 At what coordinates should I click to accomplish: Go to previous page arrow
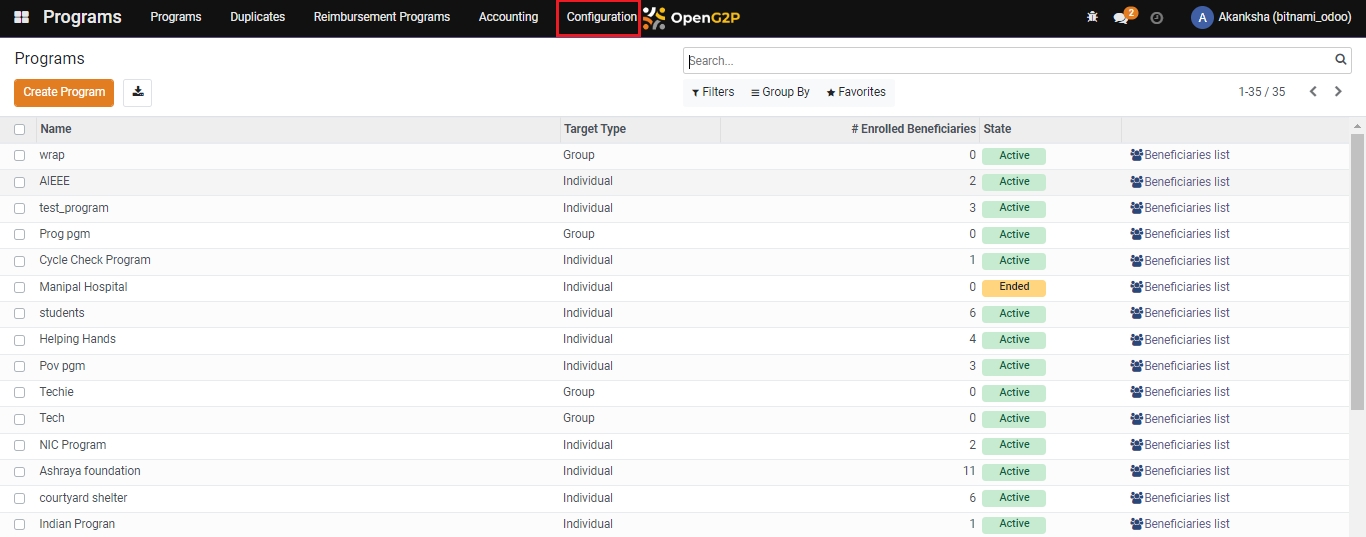tap(1313, 92)
